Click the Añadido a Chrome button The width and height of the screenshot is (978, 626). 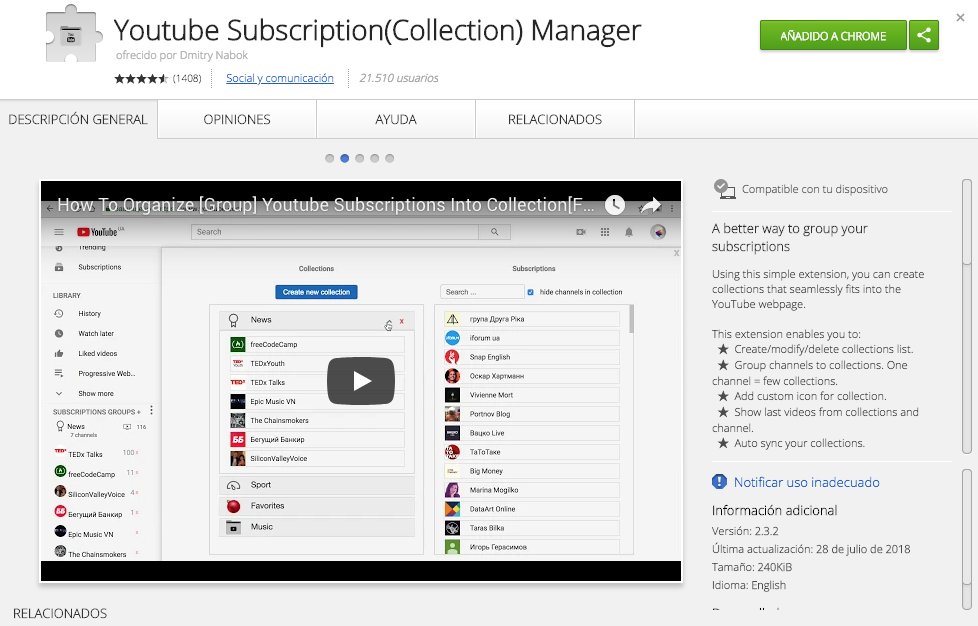(833, 36)
